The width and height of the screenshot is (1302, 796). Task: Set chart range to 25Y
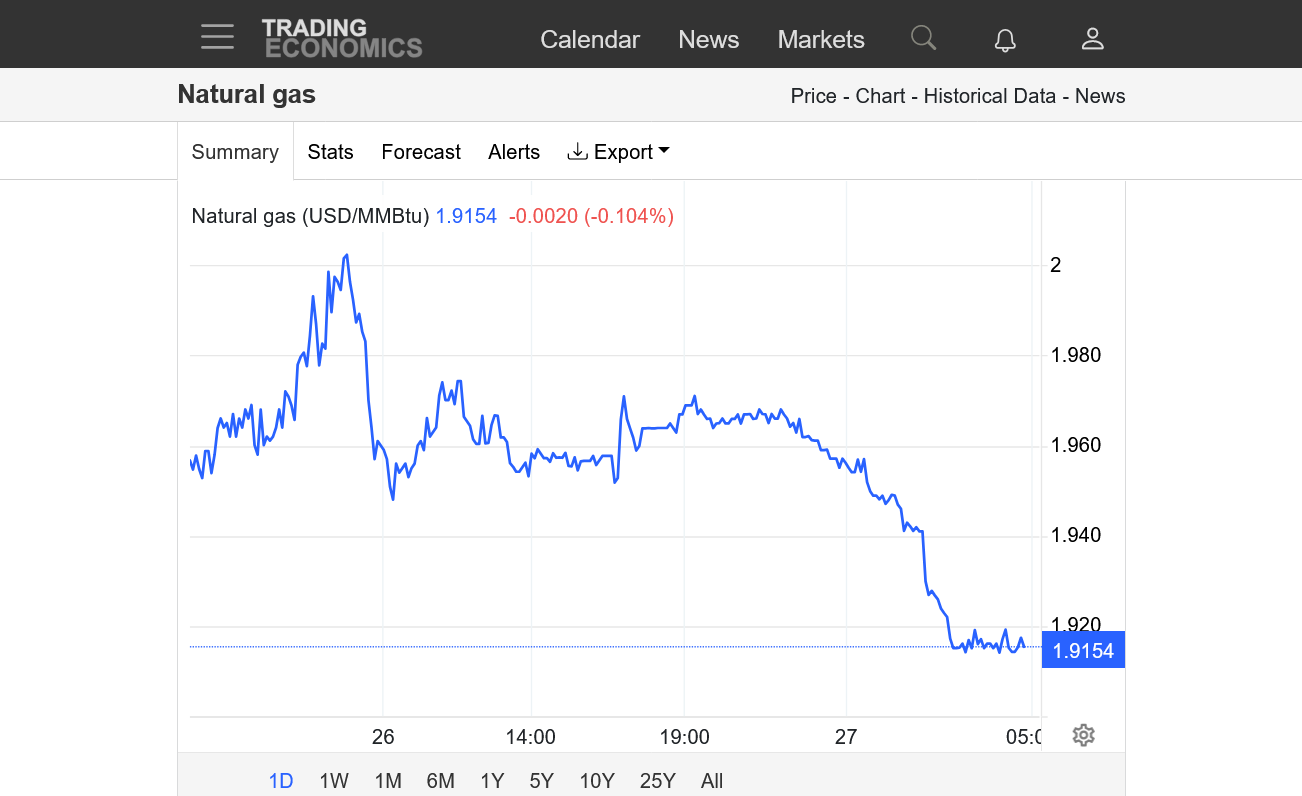point(657,781)
